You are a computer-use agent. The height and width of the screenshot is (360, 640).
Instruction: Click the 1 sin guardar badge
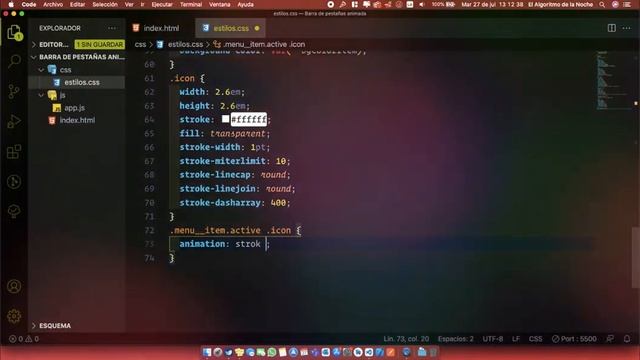click(x=100, y=44)
